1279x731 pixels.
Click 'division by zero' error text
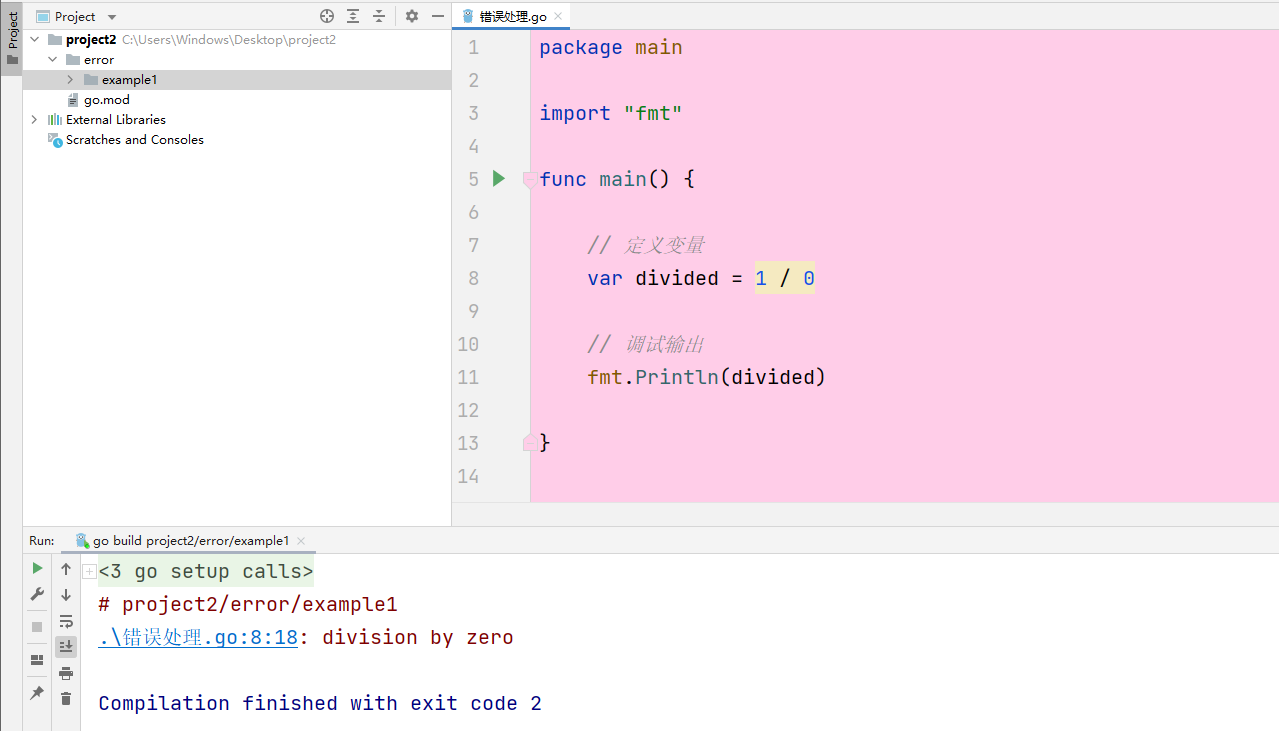click(x=418, y=637)
